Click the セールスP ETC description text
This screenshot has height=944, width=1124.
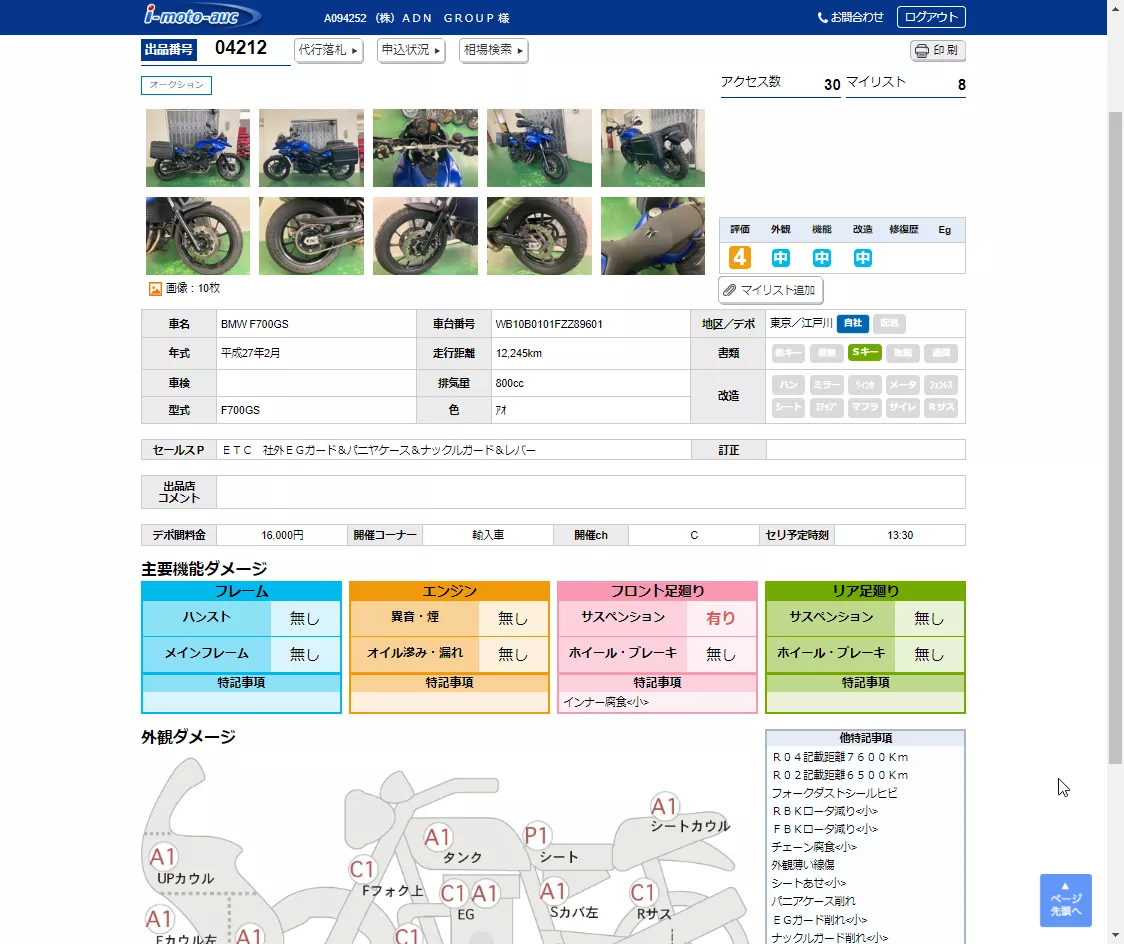(379, 450)
